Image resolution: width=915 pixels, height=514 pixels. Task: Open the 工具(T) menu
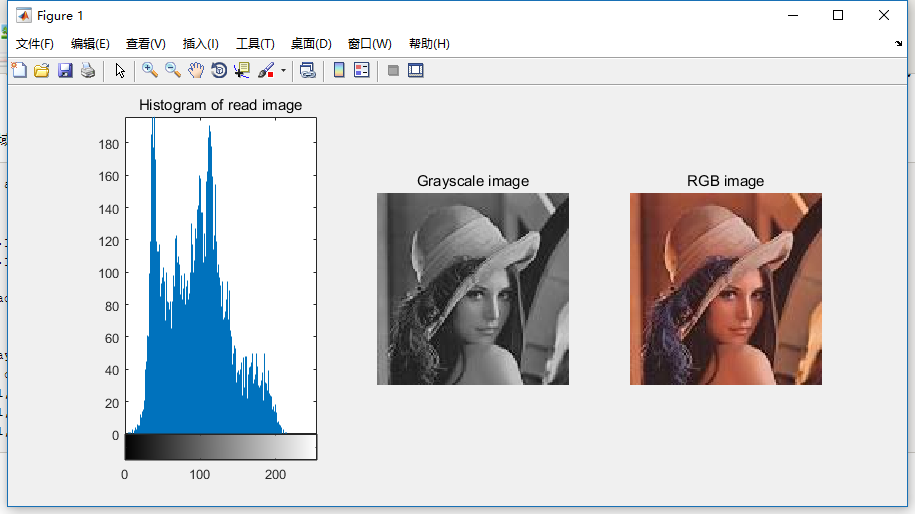tap(255, 44)
